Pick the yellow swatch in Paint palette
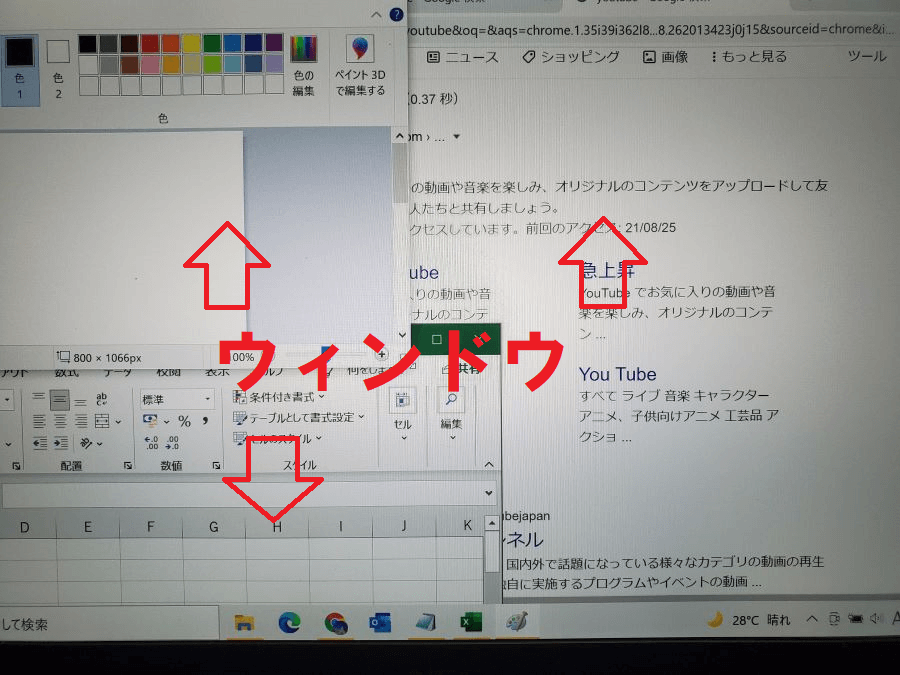Screen dimensions: 900x675 (191, 43)
